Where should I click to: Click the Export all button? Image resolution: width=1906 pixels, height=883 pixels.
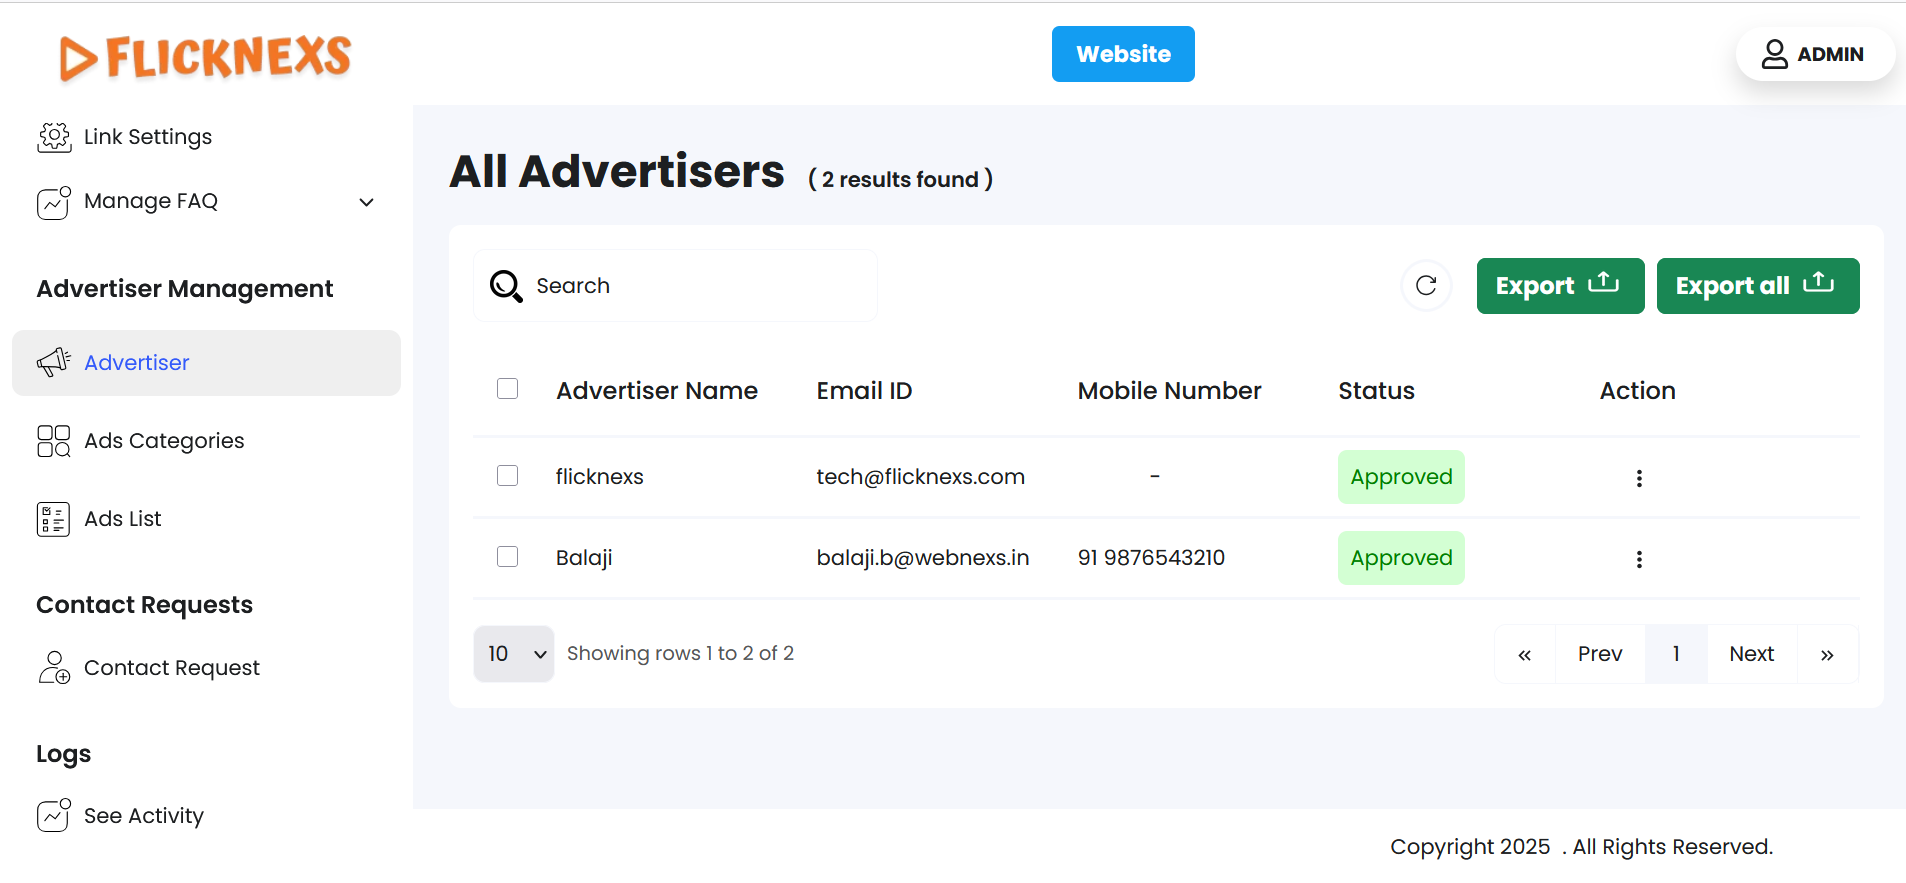tap(1757, 286)
